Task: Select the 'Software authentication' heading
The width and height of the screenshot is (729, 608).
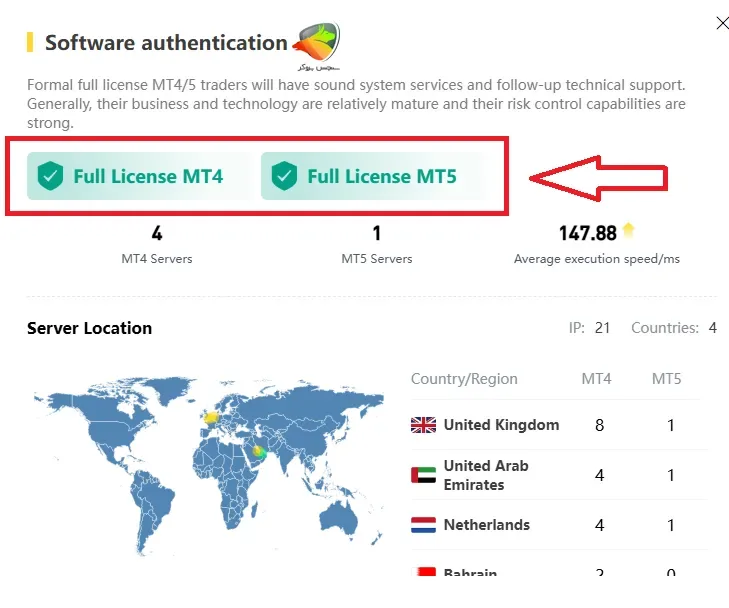Action: click(x=166, y=42)
